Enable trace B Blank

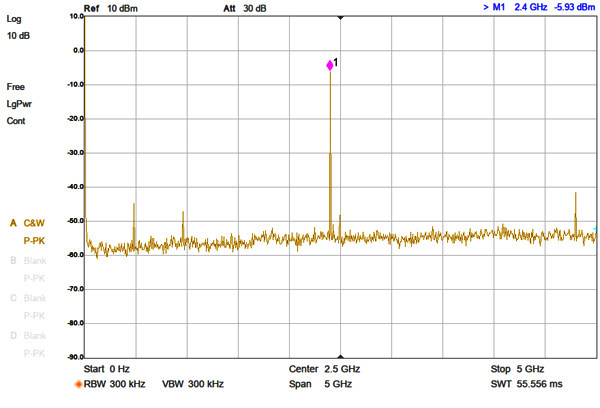[28, 261]
